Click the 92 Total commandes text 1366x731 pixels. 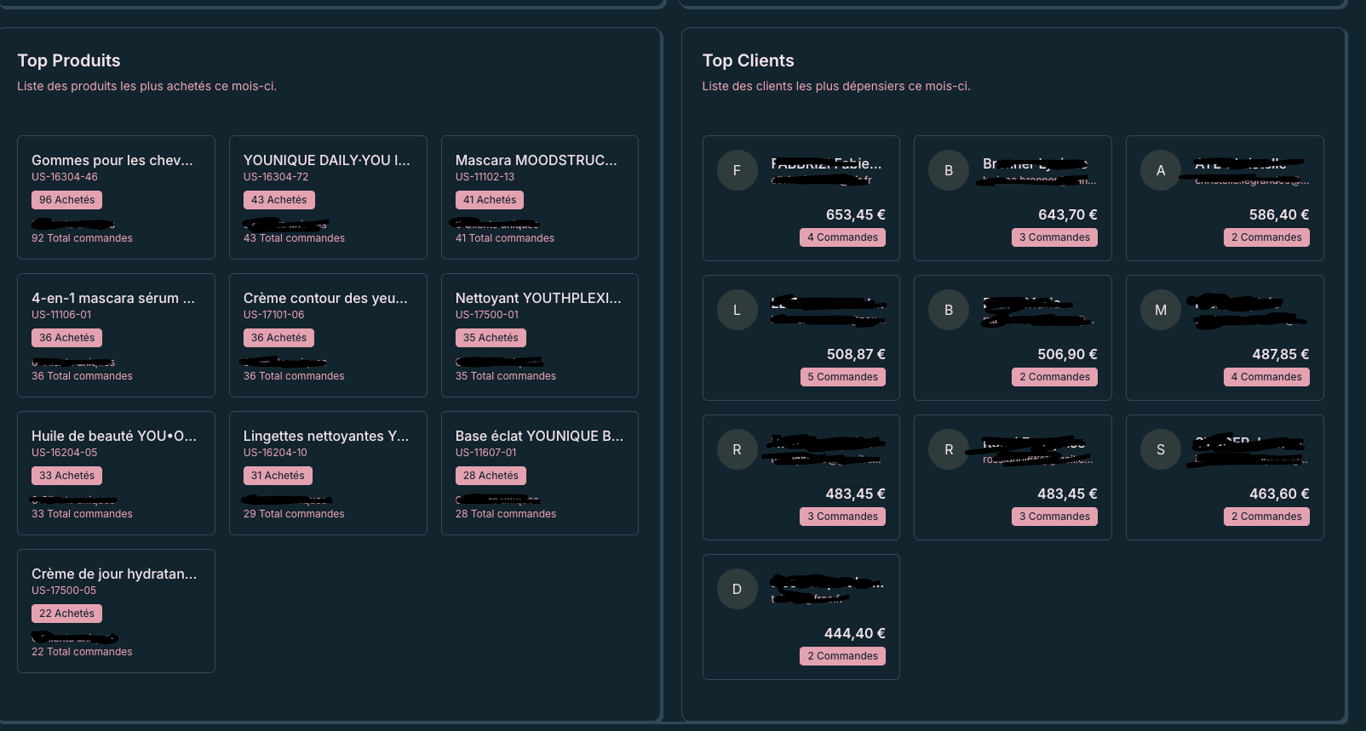tap(82, 238)
